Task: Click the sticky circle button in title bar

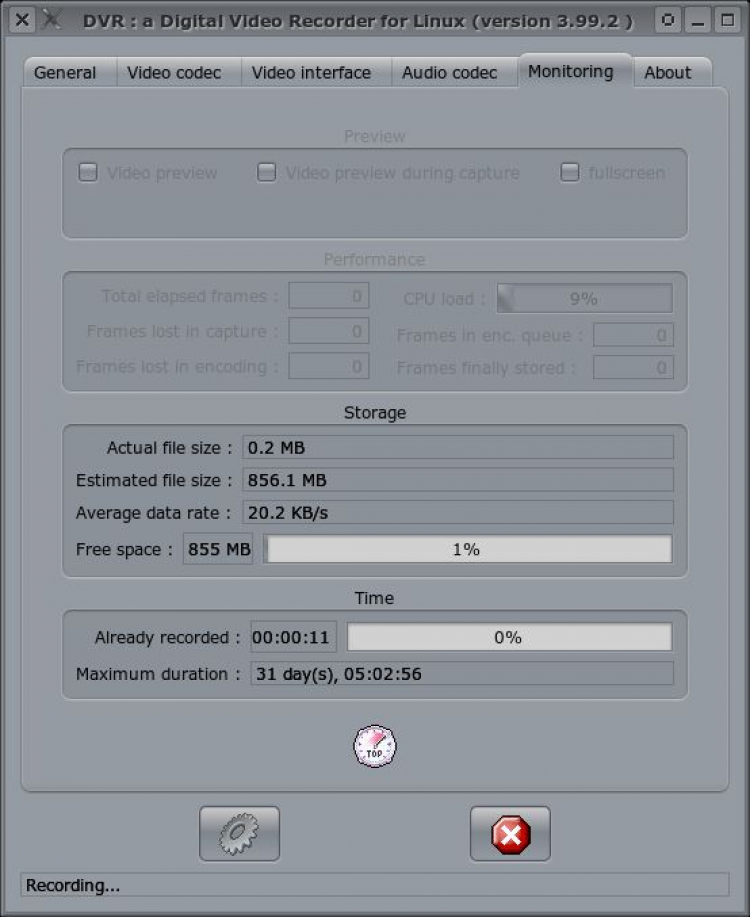Action: pos(668,19)
